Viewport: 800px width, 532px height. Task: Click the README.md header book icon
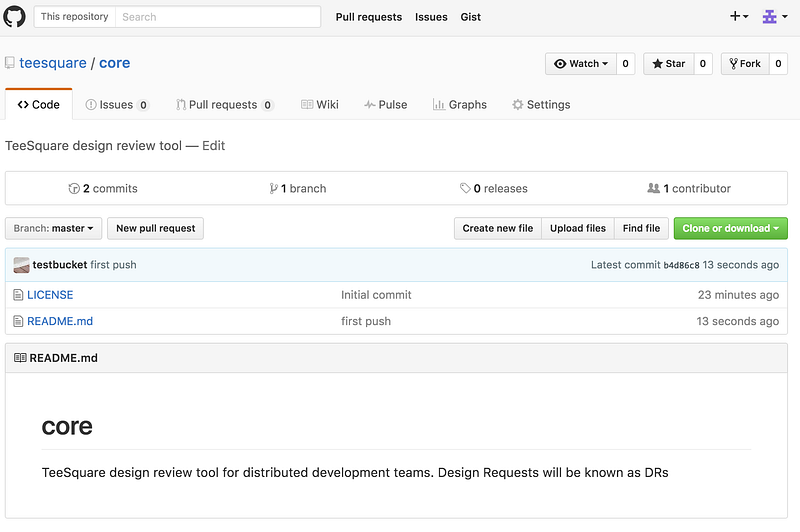(x=20, y=358)
